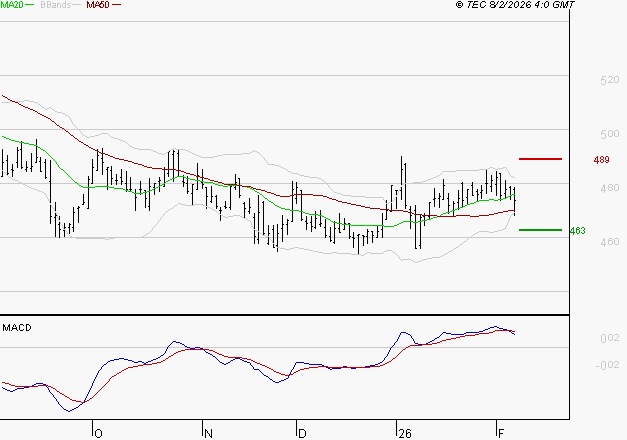Screen dimensions: 627x440
Task: Click the BBands legend label
Action: pos(56,5)
